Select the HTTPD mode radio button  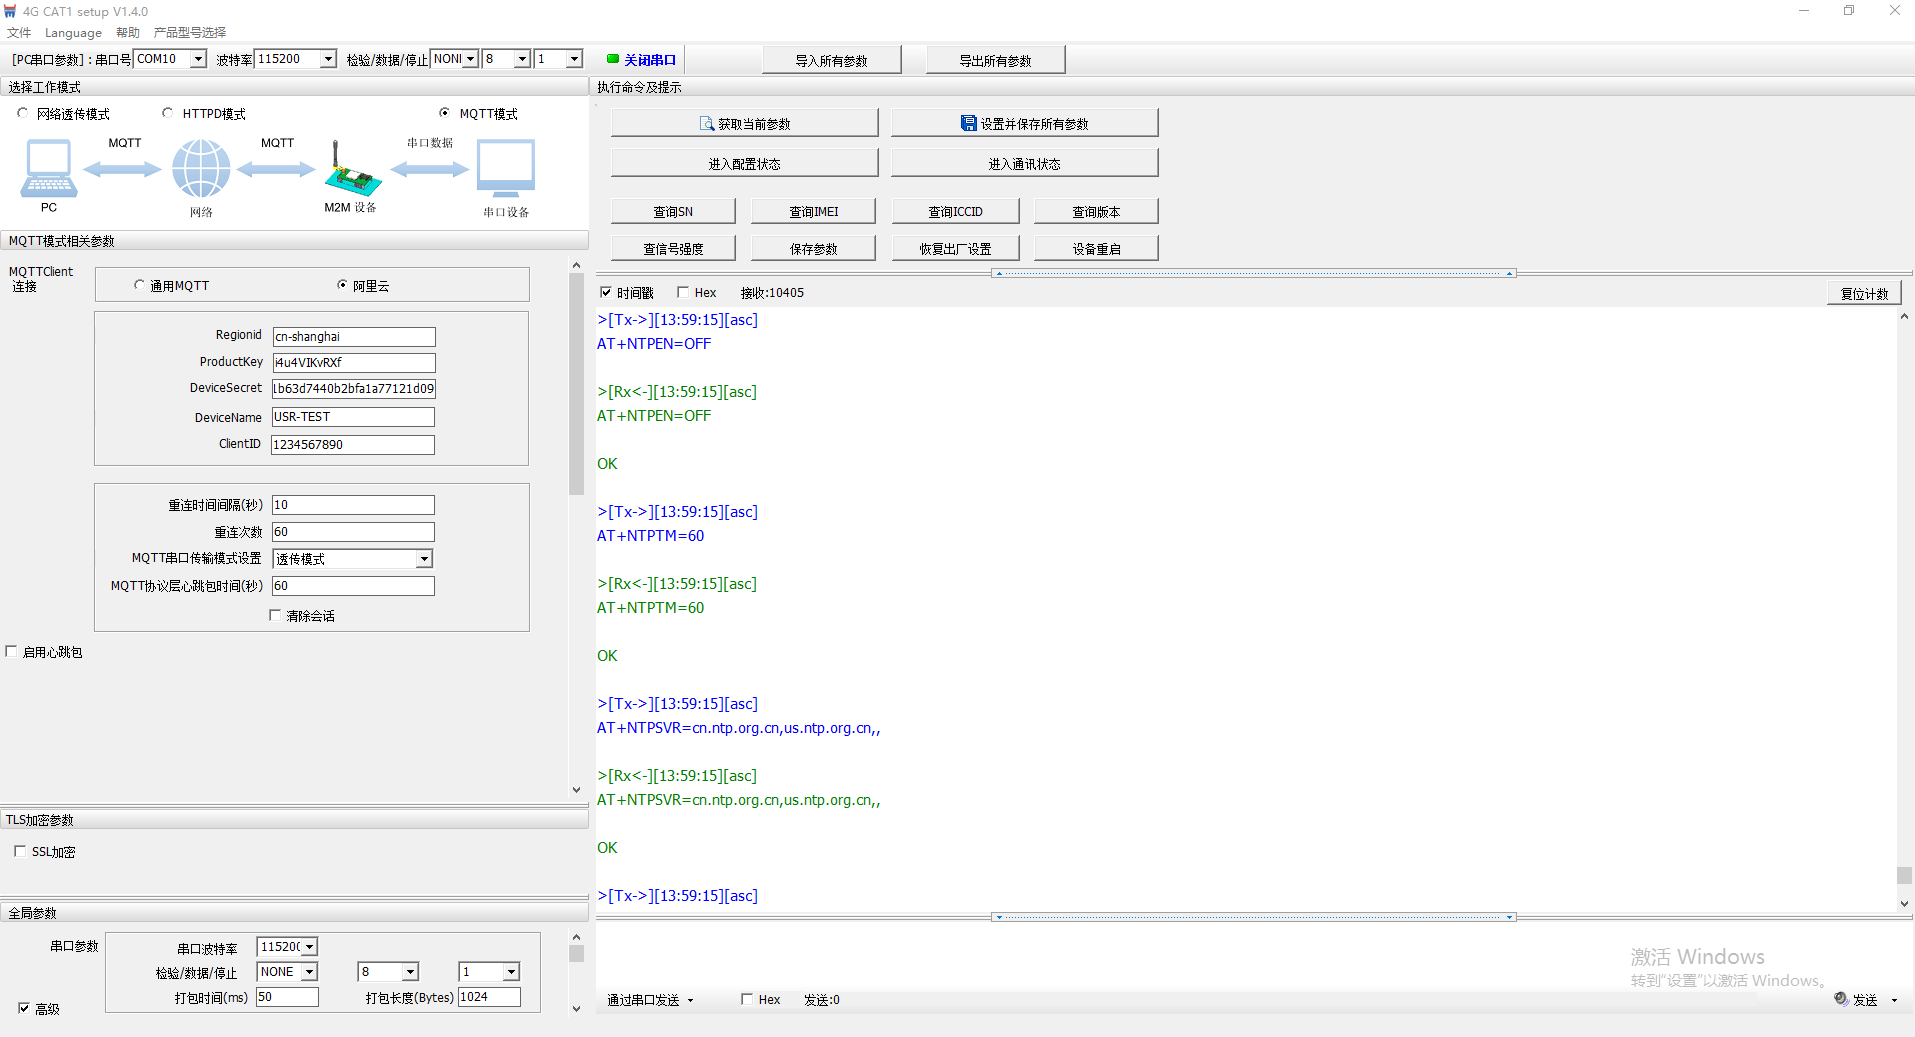(168, 114)
